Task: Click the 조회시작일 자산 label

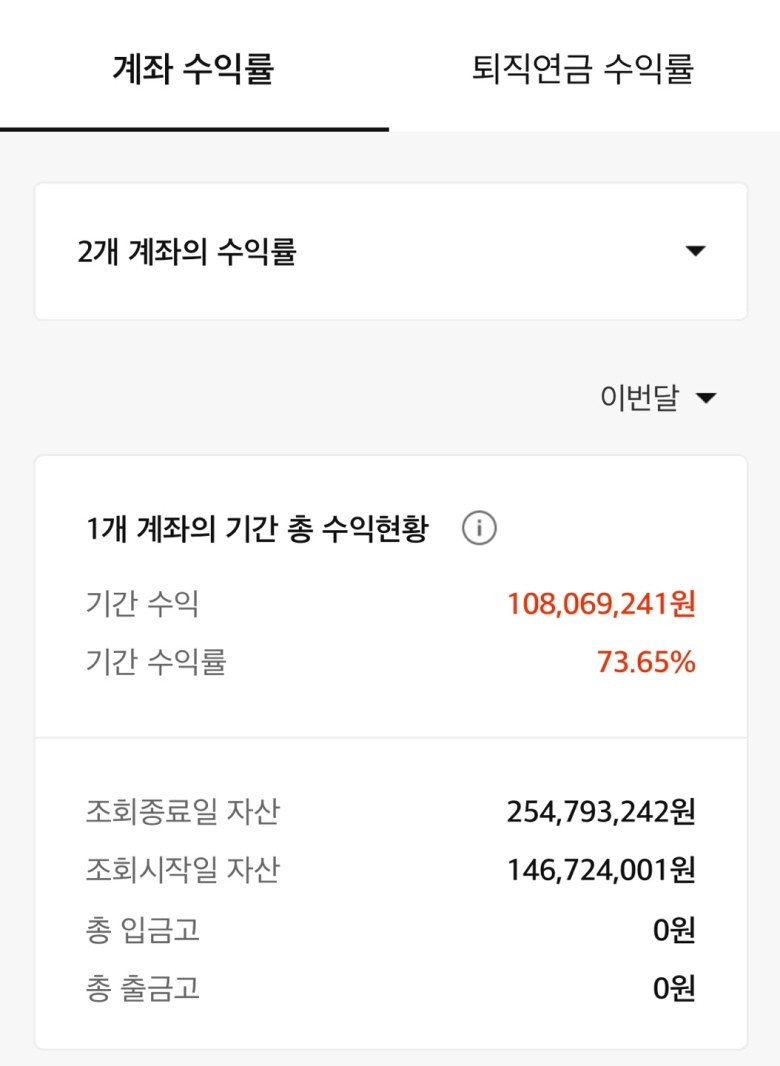Action: pyautogui.click(x=182, y=870)
